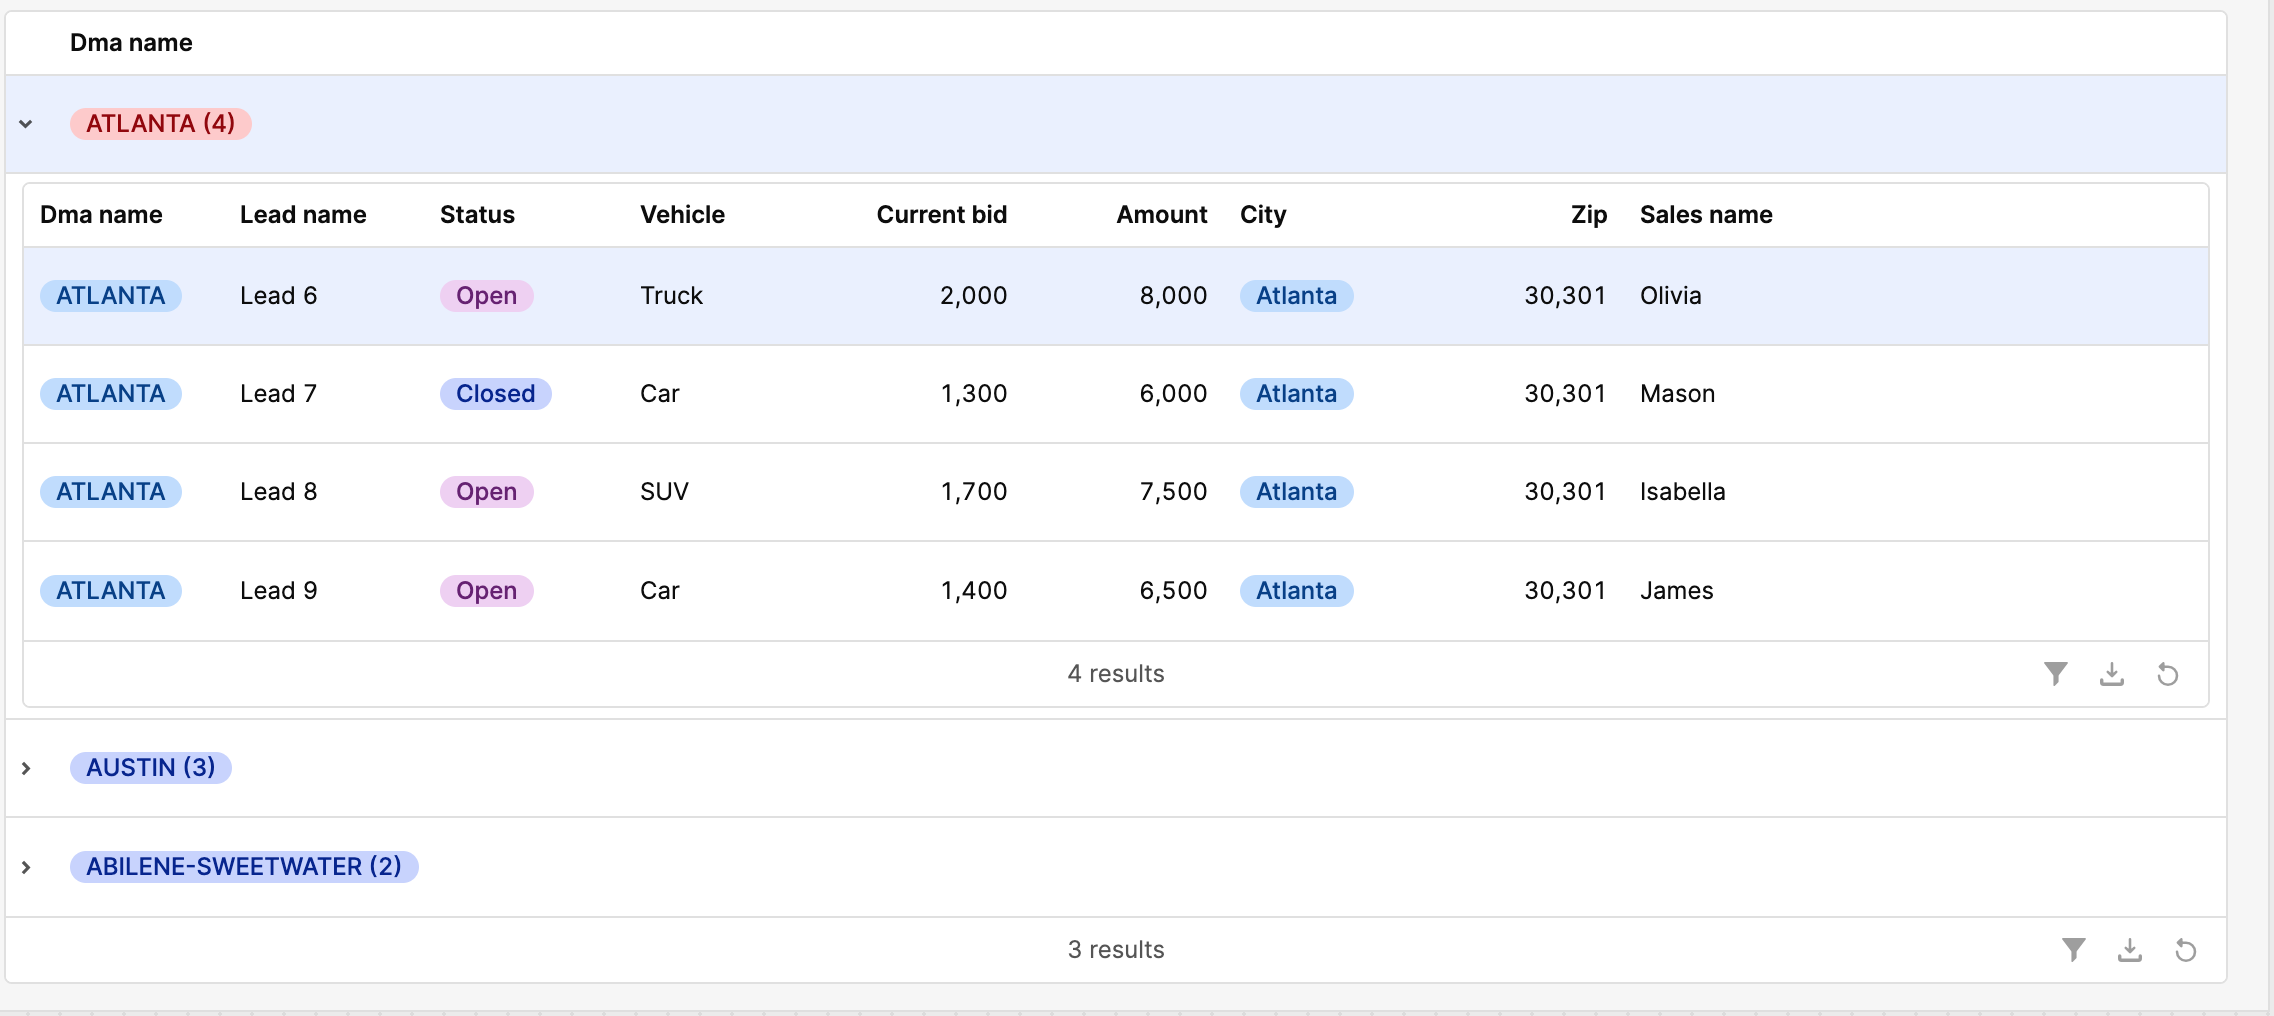Click the Status column header

[x=477, y=215]
